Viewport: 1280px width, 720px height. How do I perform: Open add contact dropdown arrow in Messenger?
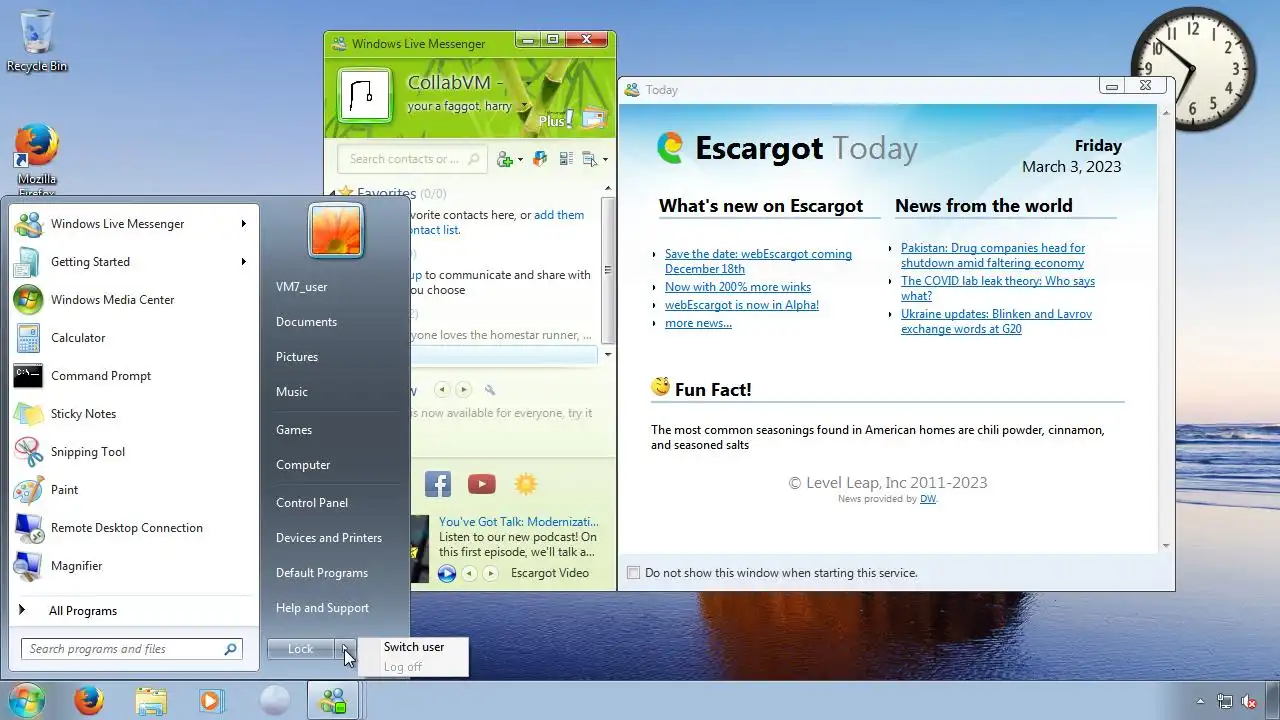[520, 160]
